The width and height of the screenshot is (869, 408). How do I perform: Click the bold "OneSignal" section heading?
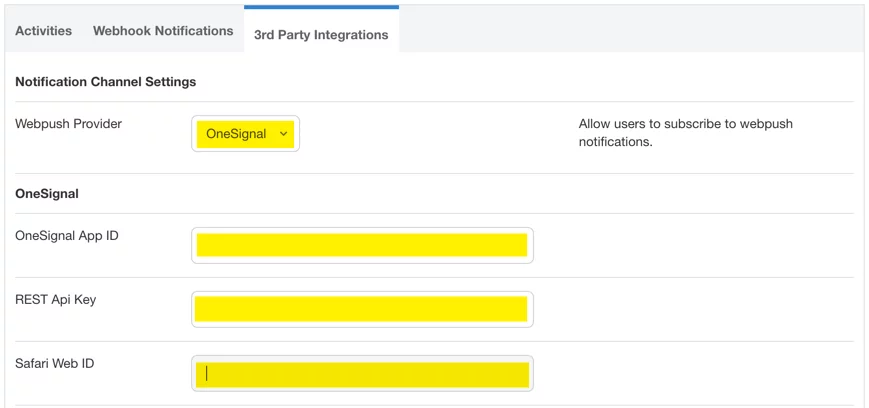(47, 193)
